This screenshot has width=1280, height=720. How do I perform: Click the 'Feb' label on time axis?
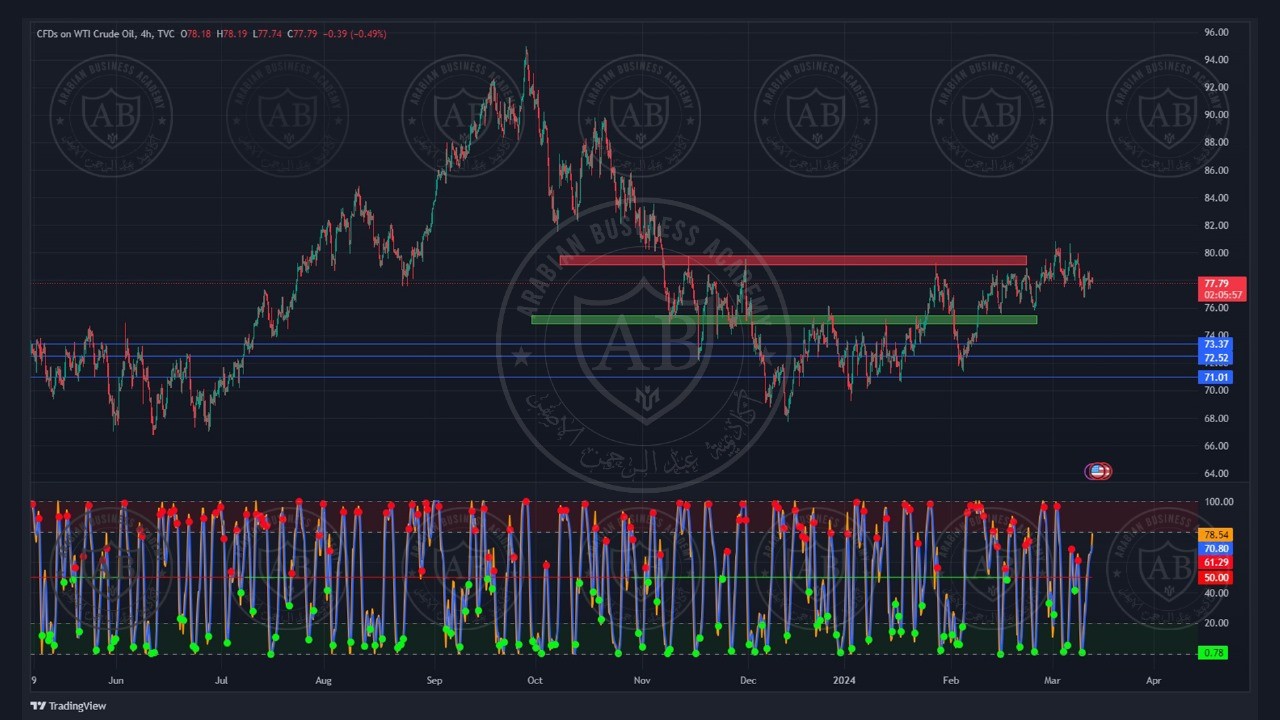[x=951, y=681]
